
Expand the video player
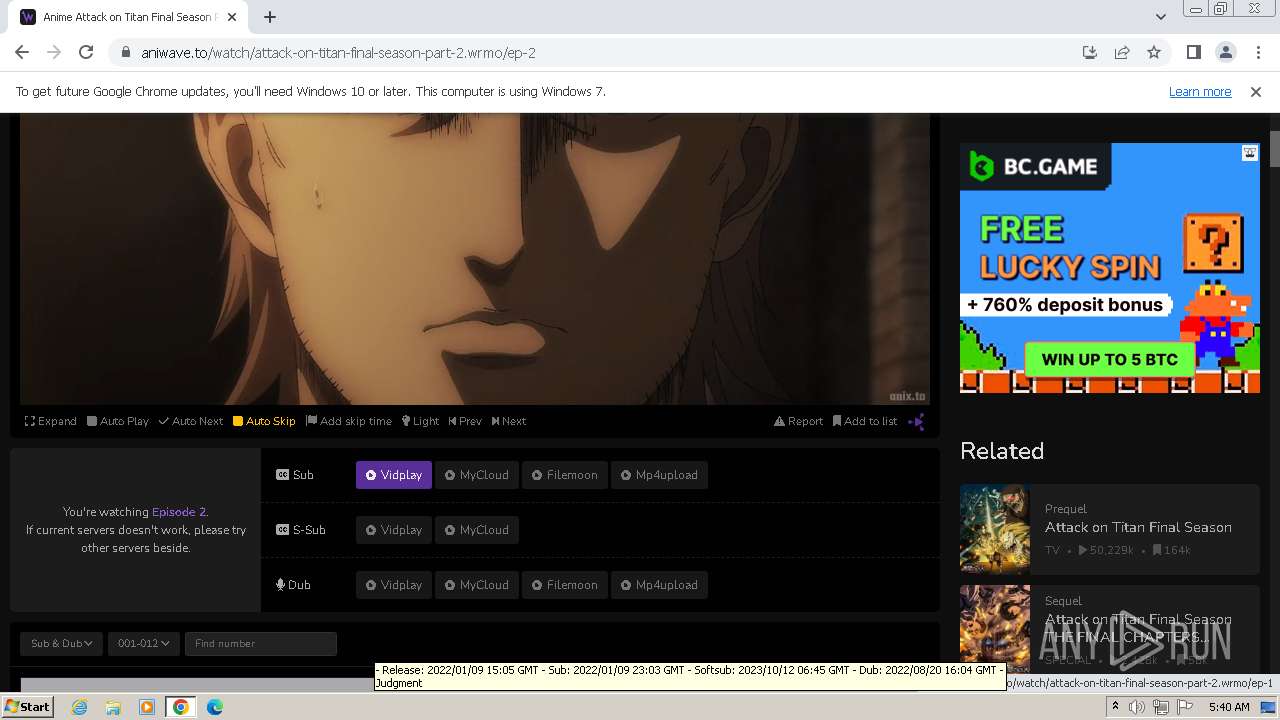point(50,421)
